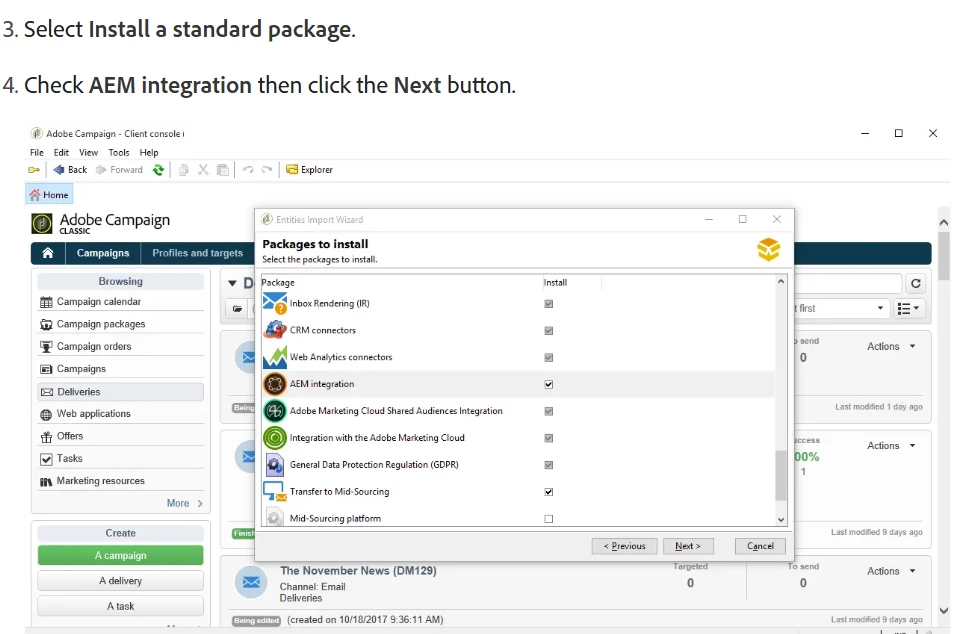Viewport: 959px width, 634px height.
Task: Cancel the Entities Import Wizard
Action: point(760,546)
